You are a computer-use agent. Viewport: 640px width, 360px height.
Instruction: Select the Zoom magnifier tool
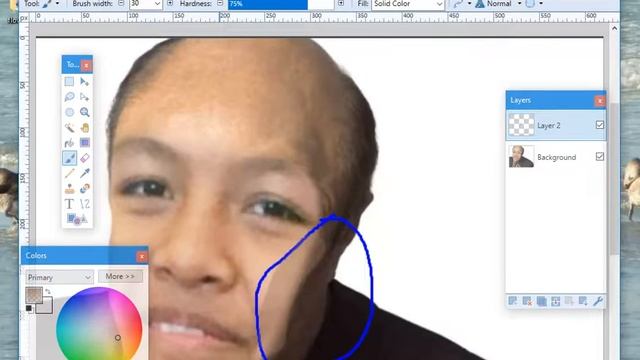pos(84,112)
